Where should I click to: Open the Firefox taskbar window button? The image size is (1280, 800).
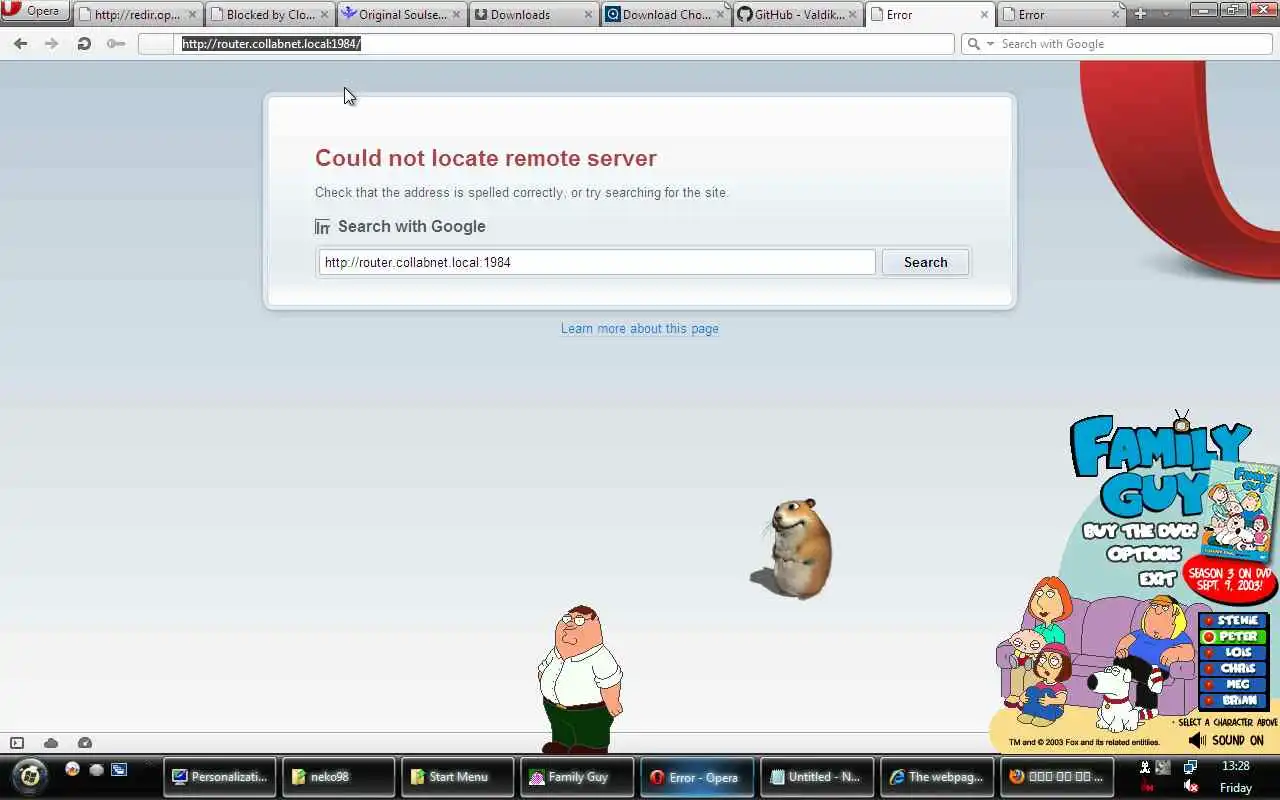1057,777
